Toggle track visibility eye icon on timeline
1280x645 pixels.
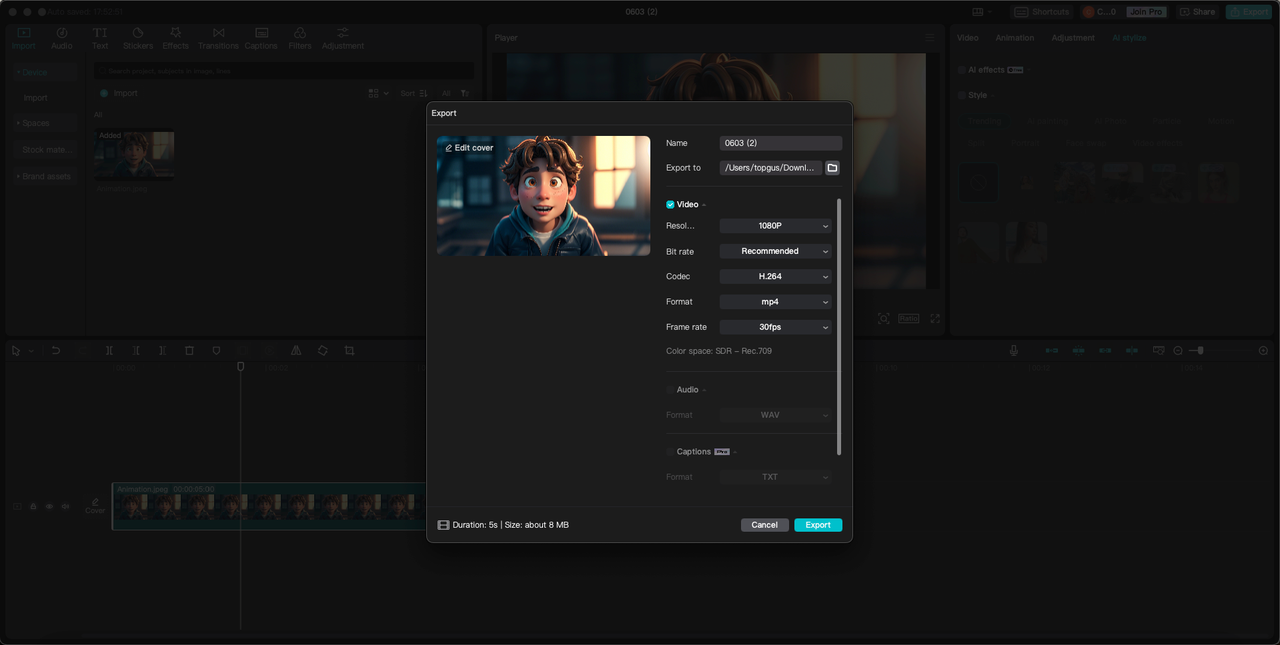[x=49, y=507]
